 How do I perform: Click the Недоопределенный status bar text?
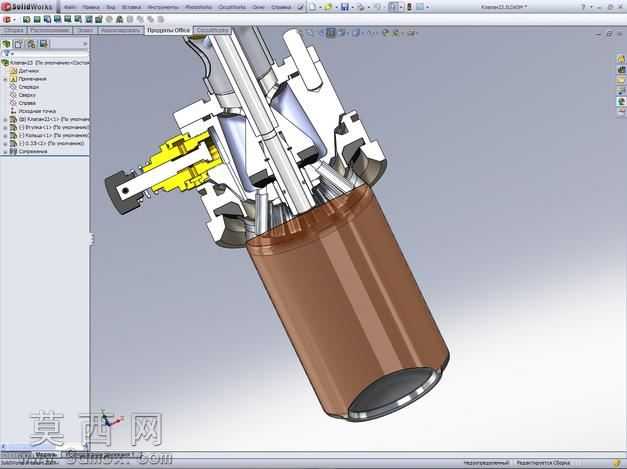(x=486, y=463)
